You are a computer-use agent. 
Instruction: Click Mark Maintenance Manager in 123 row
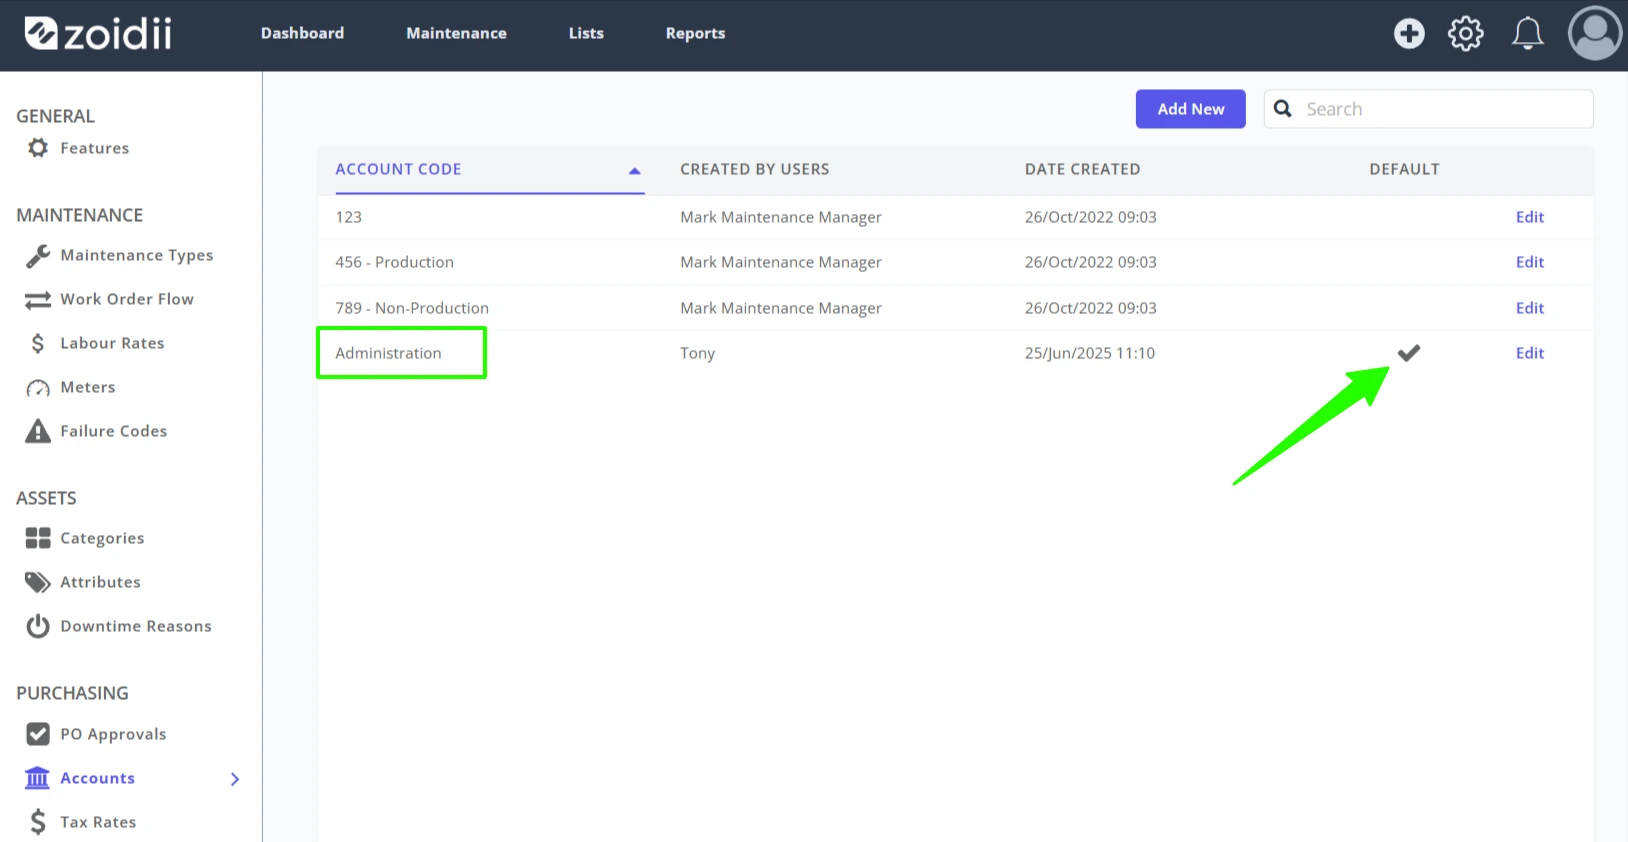point(781,217)
